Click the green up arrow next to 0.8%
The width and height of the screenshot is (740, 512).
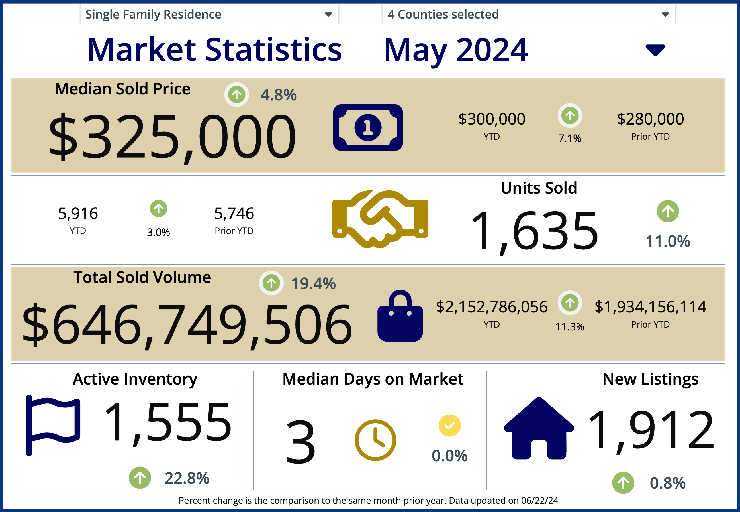tap(623, 482)
